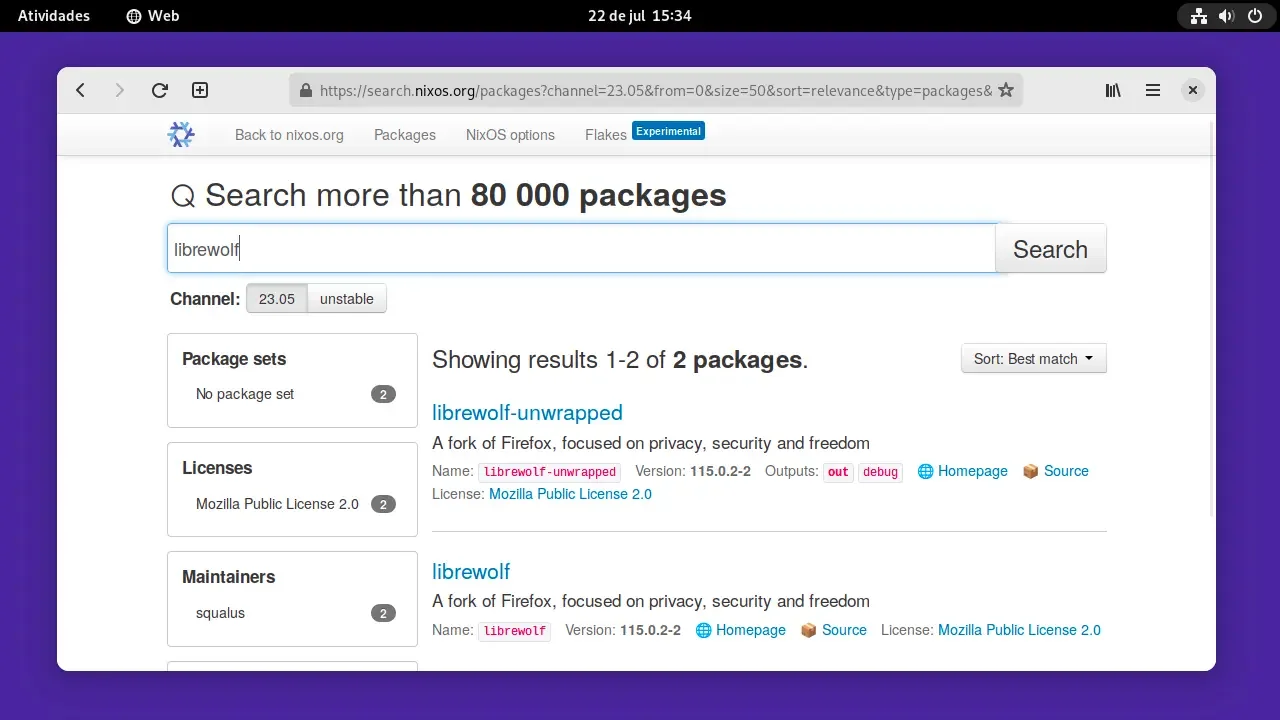Click package icon beside librewolf Source
The height and width of the screenshot is (720, 1280).
coord(809,630)
